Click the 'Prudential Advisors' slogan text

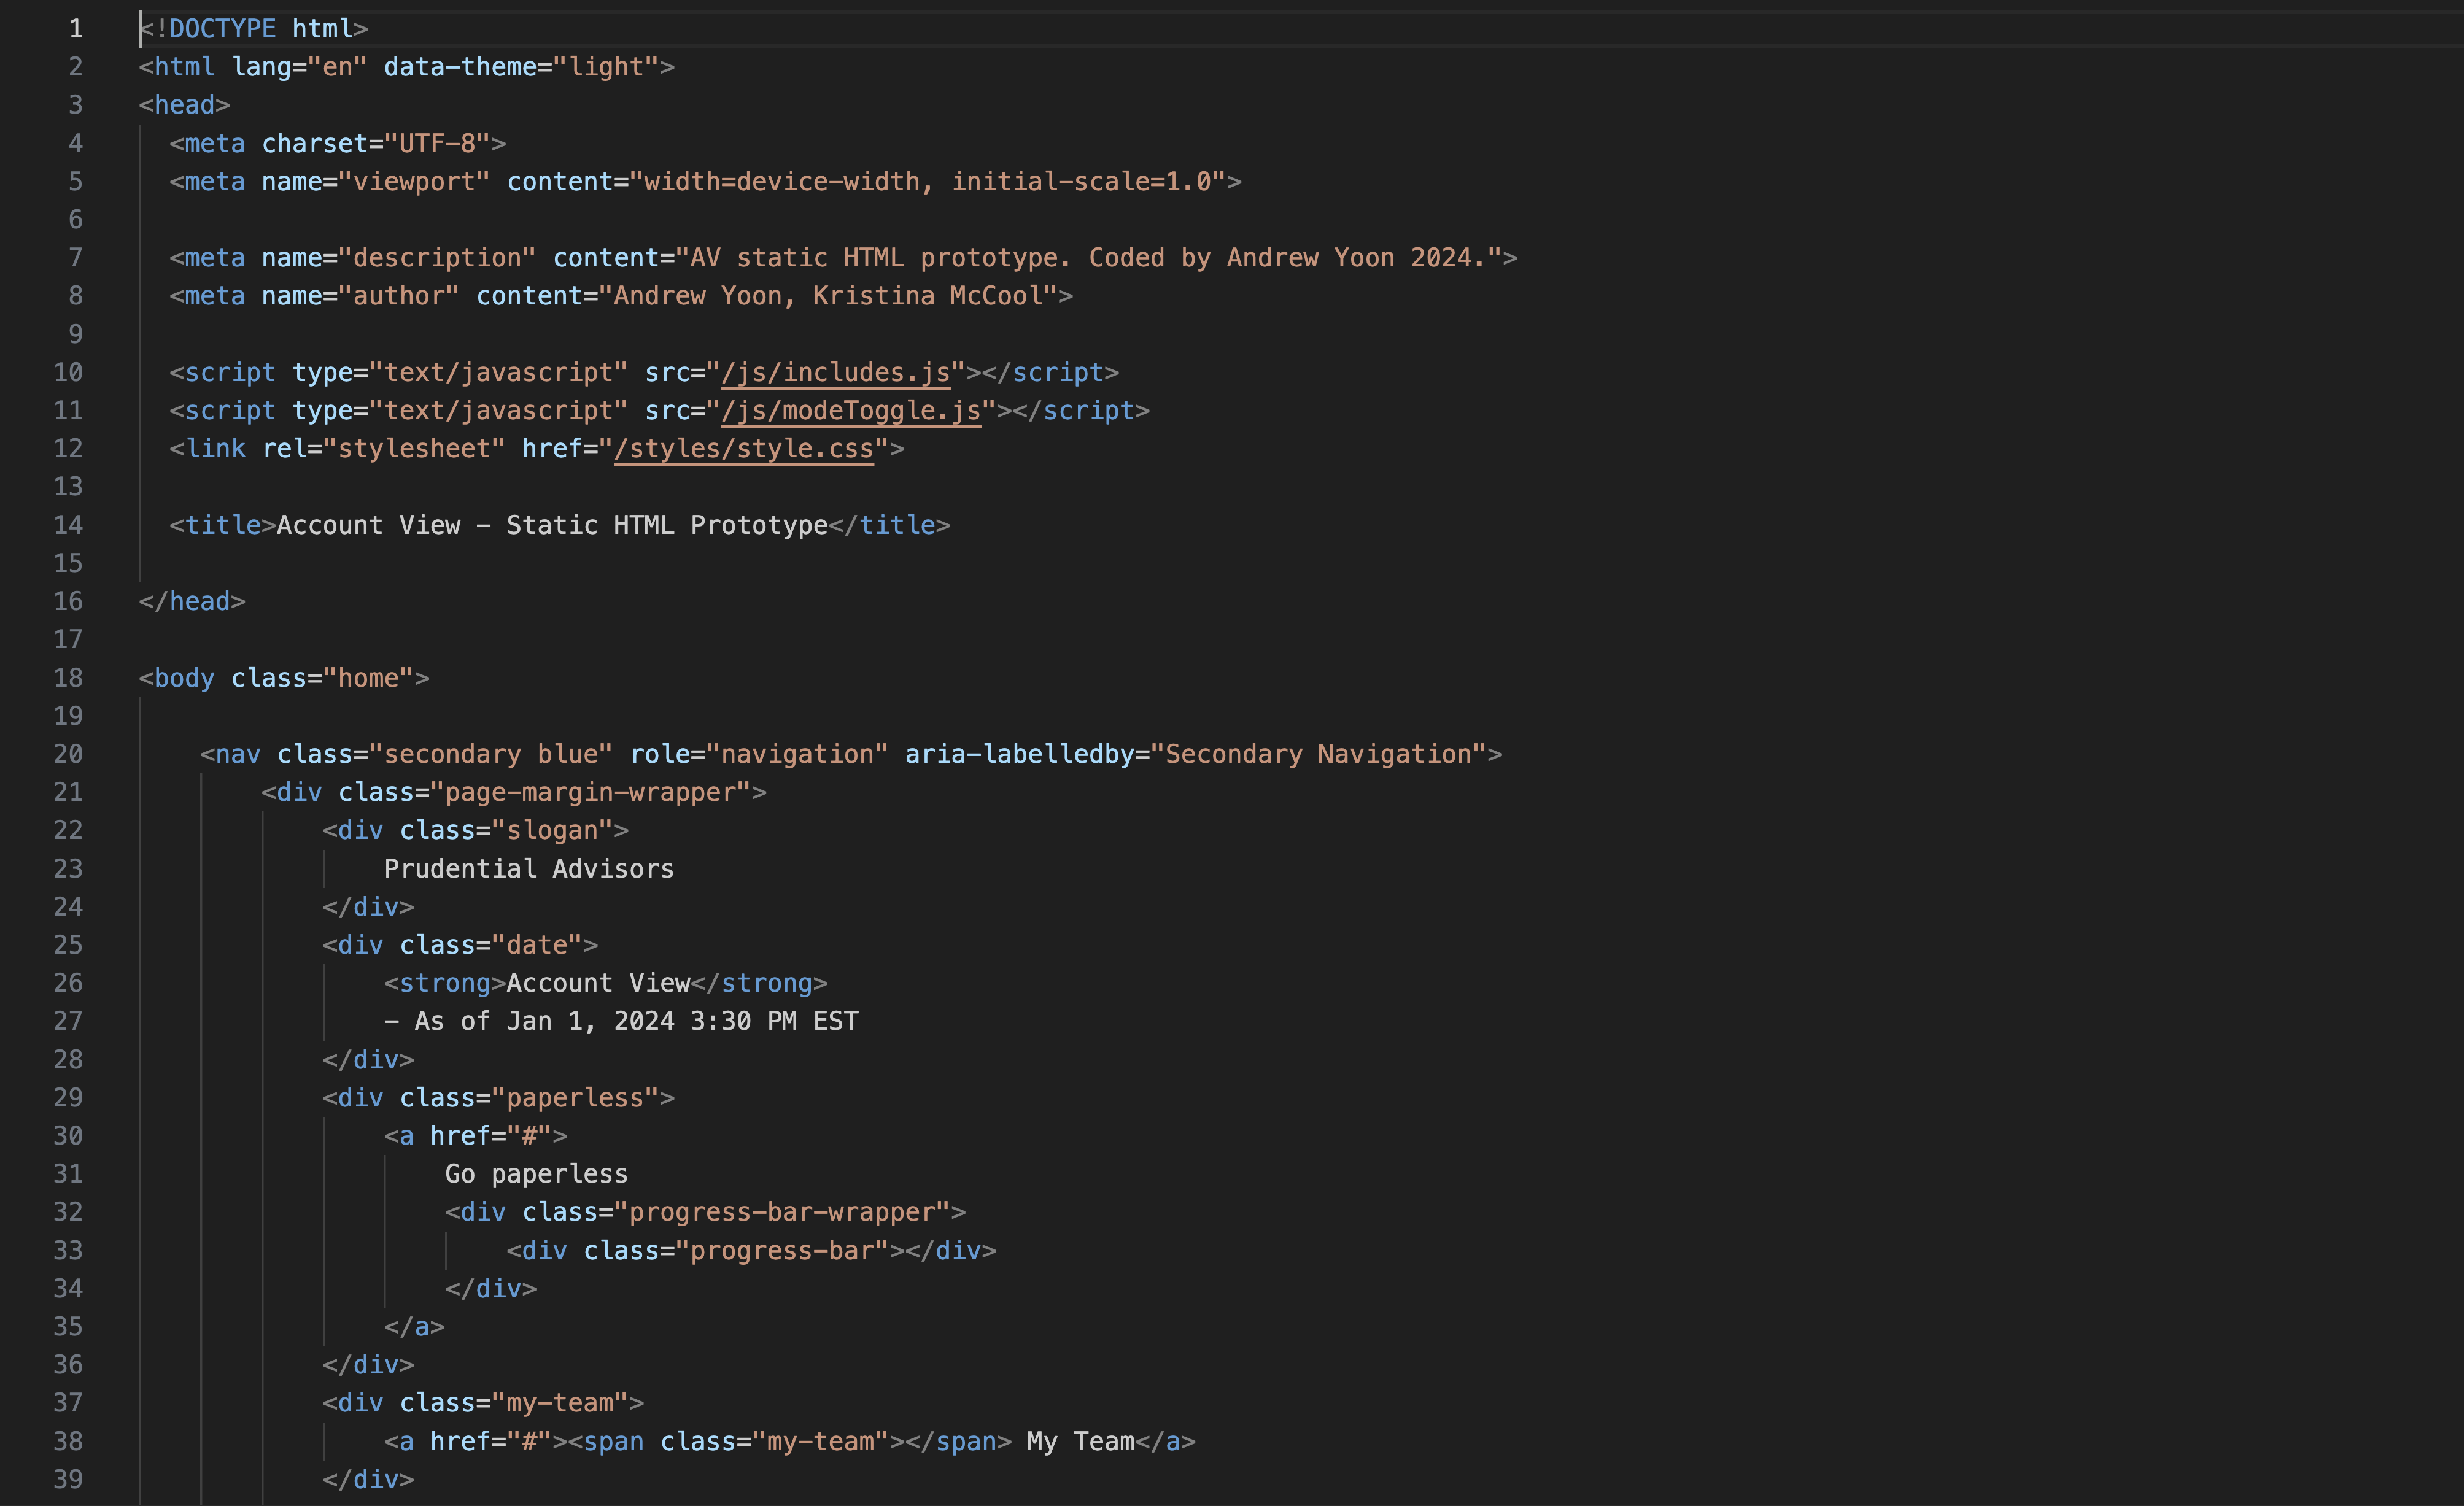528,869
